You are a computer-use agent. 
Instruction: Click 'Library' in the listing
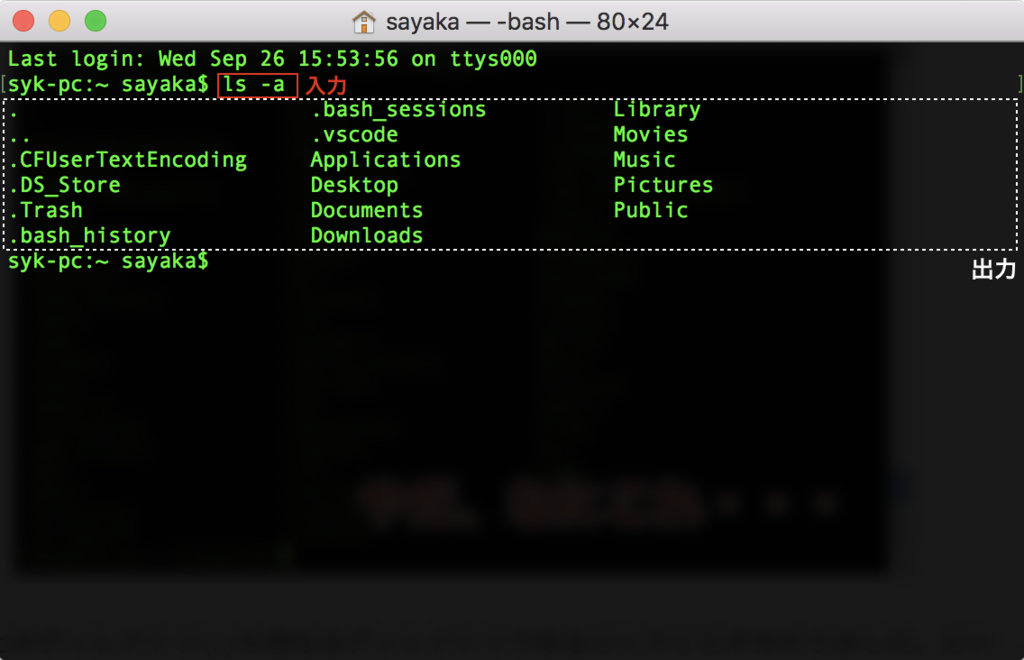tap(657, 110)
